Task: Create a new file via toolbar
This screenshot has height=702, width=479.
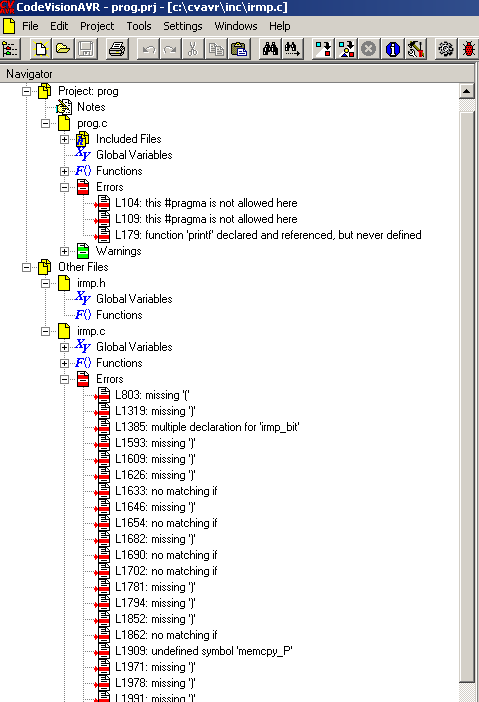Action: (x=40, y=49)
